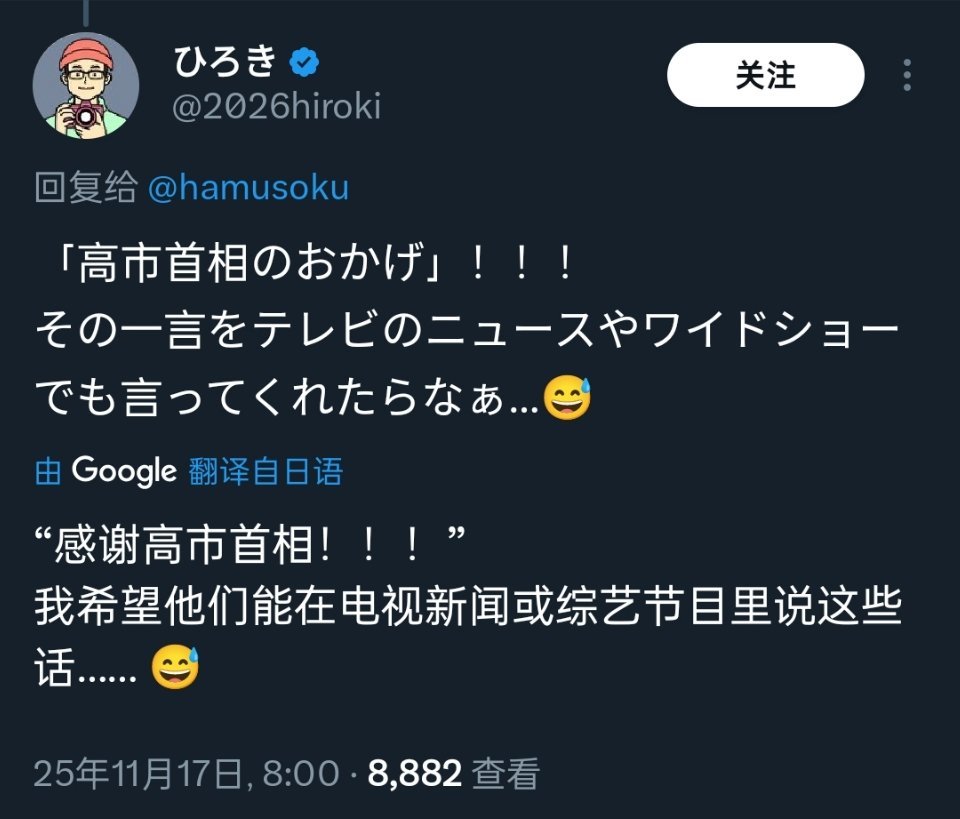Image resolution: width=960 pixels, height=819 pixels.
Task: Open the @2026hiroki username handle
Action: pyautogui.click(x=277, y=107)
